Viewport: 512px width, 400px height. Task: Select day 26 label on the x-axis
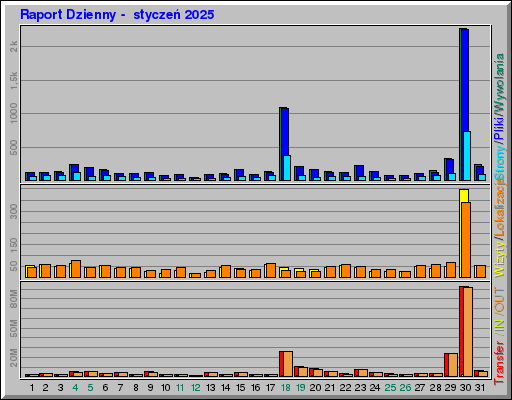click(405, 388)
